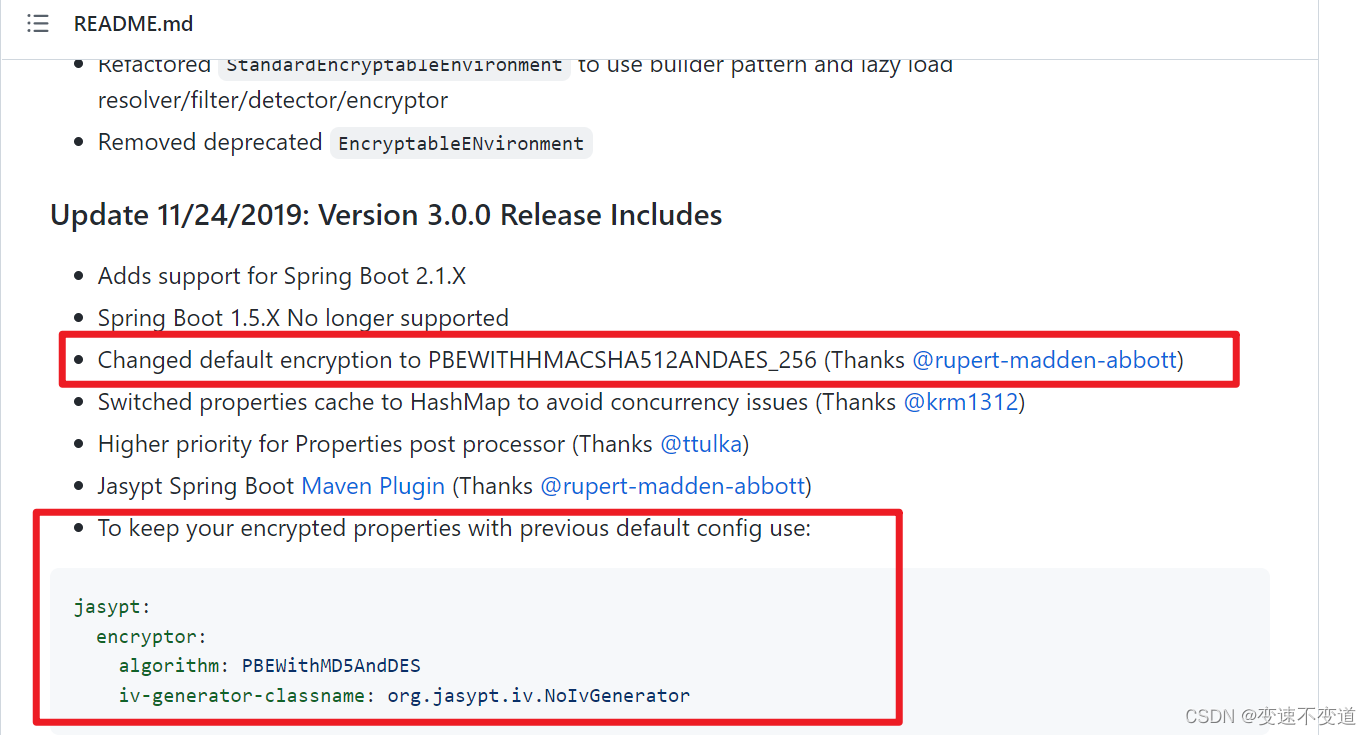The height and width of the screenshot is (735, 1371).
Task: Open @rupert-madden-abbott profile from encryption bullet
Action: tap(1044, 360)
